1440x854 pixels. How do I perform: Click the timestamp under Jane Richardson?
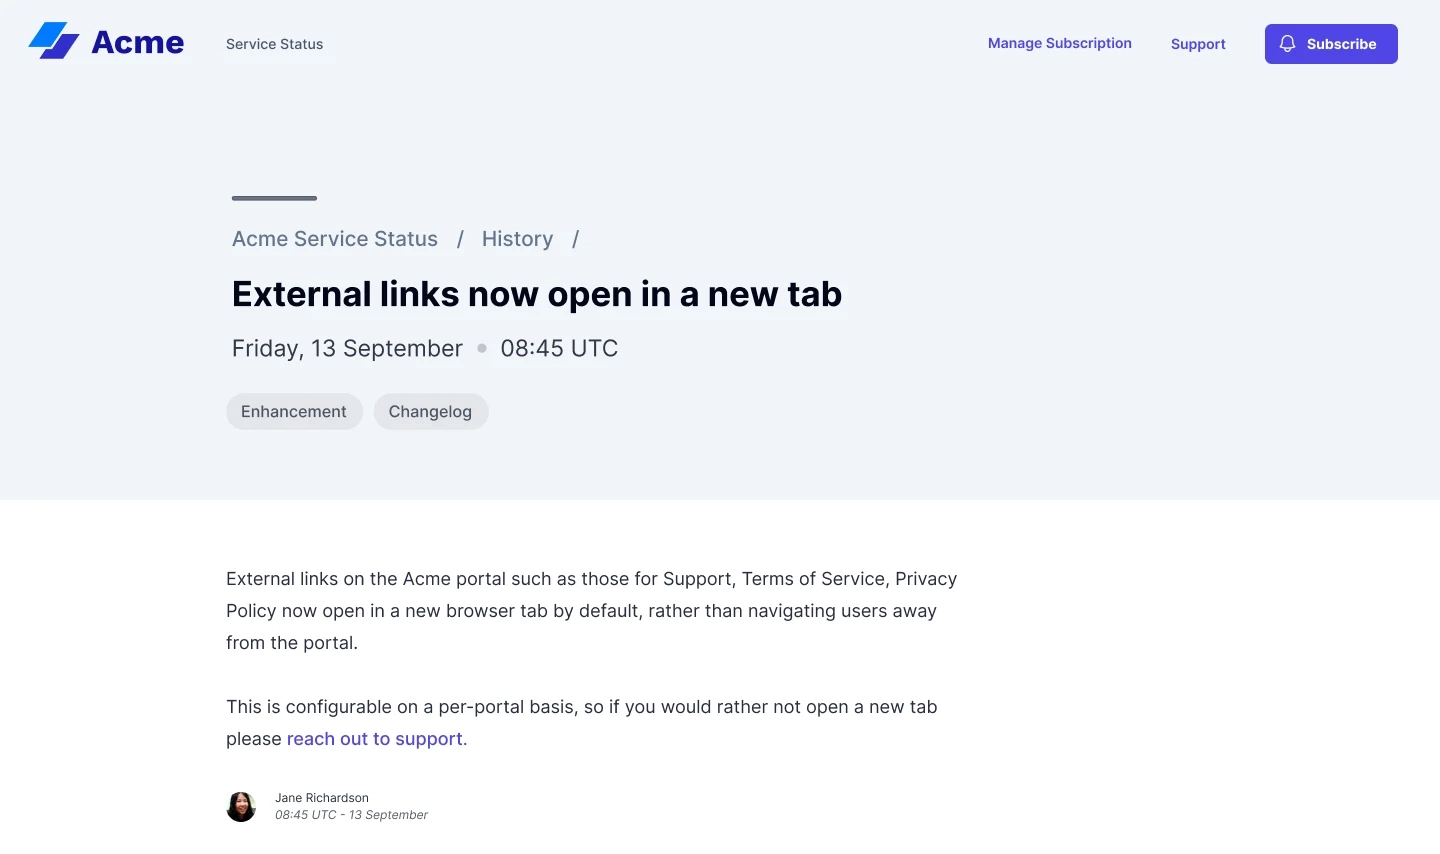click(351, 815)
